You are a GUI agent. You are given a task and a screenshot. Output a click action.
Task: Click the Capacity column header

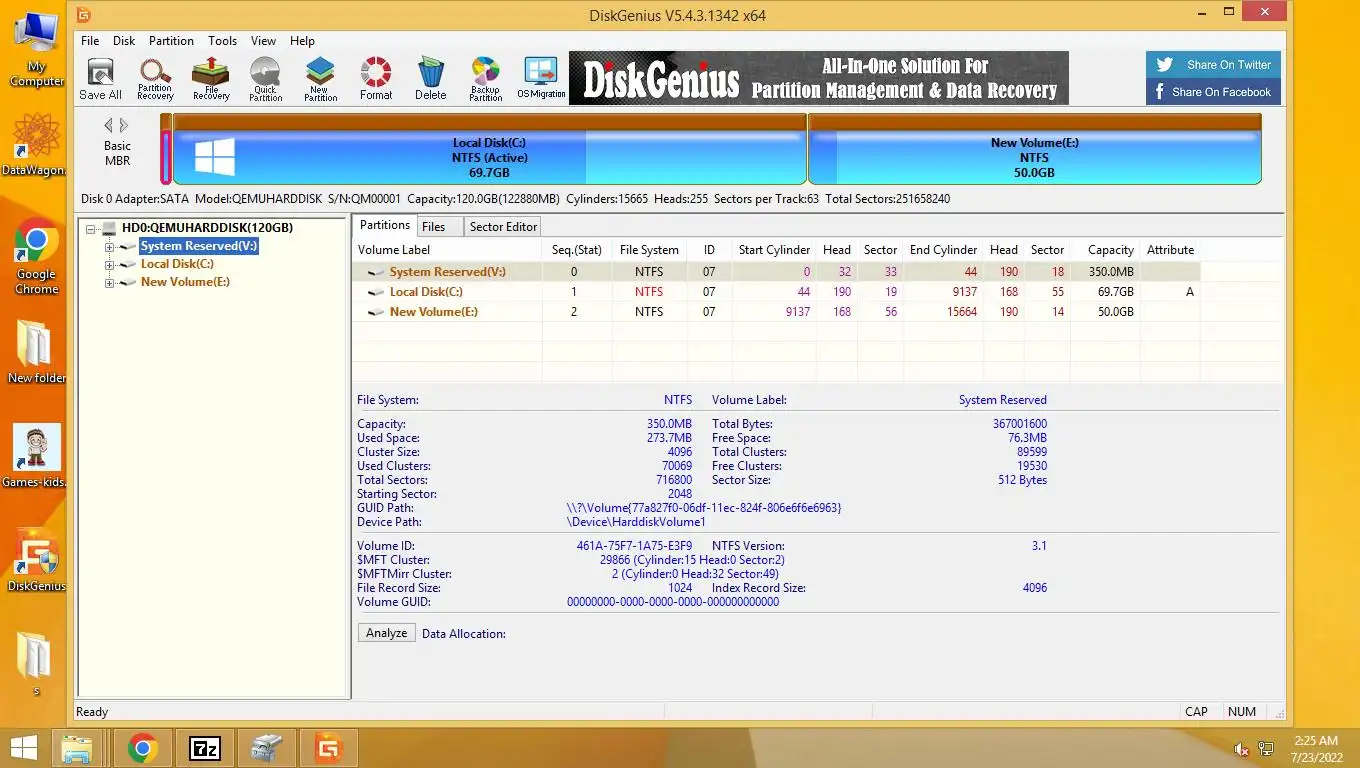pos(1105,250)
